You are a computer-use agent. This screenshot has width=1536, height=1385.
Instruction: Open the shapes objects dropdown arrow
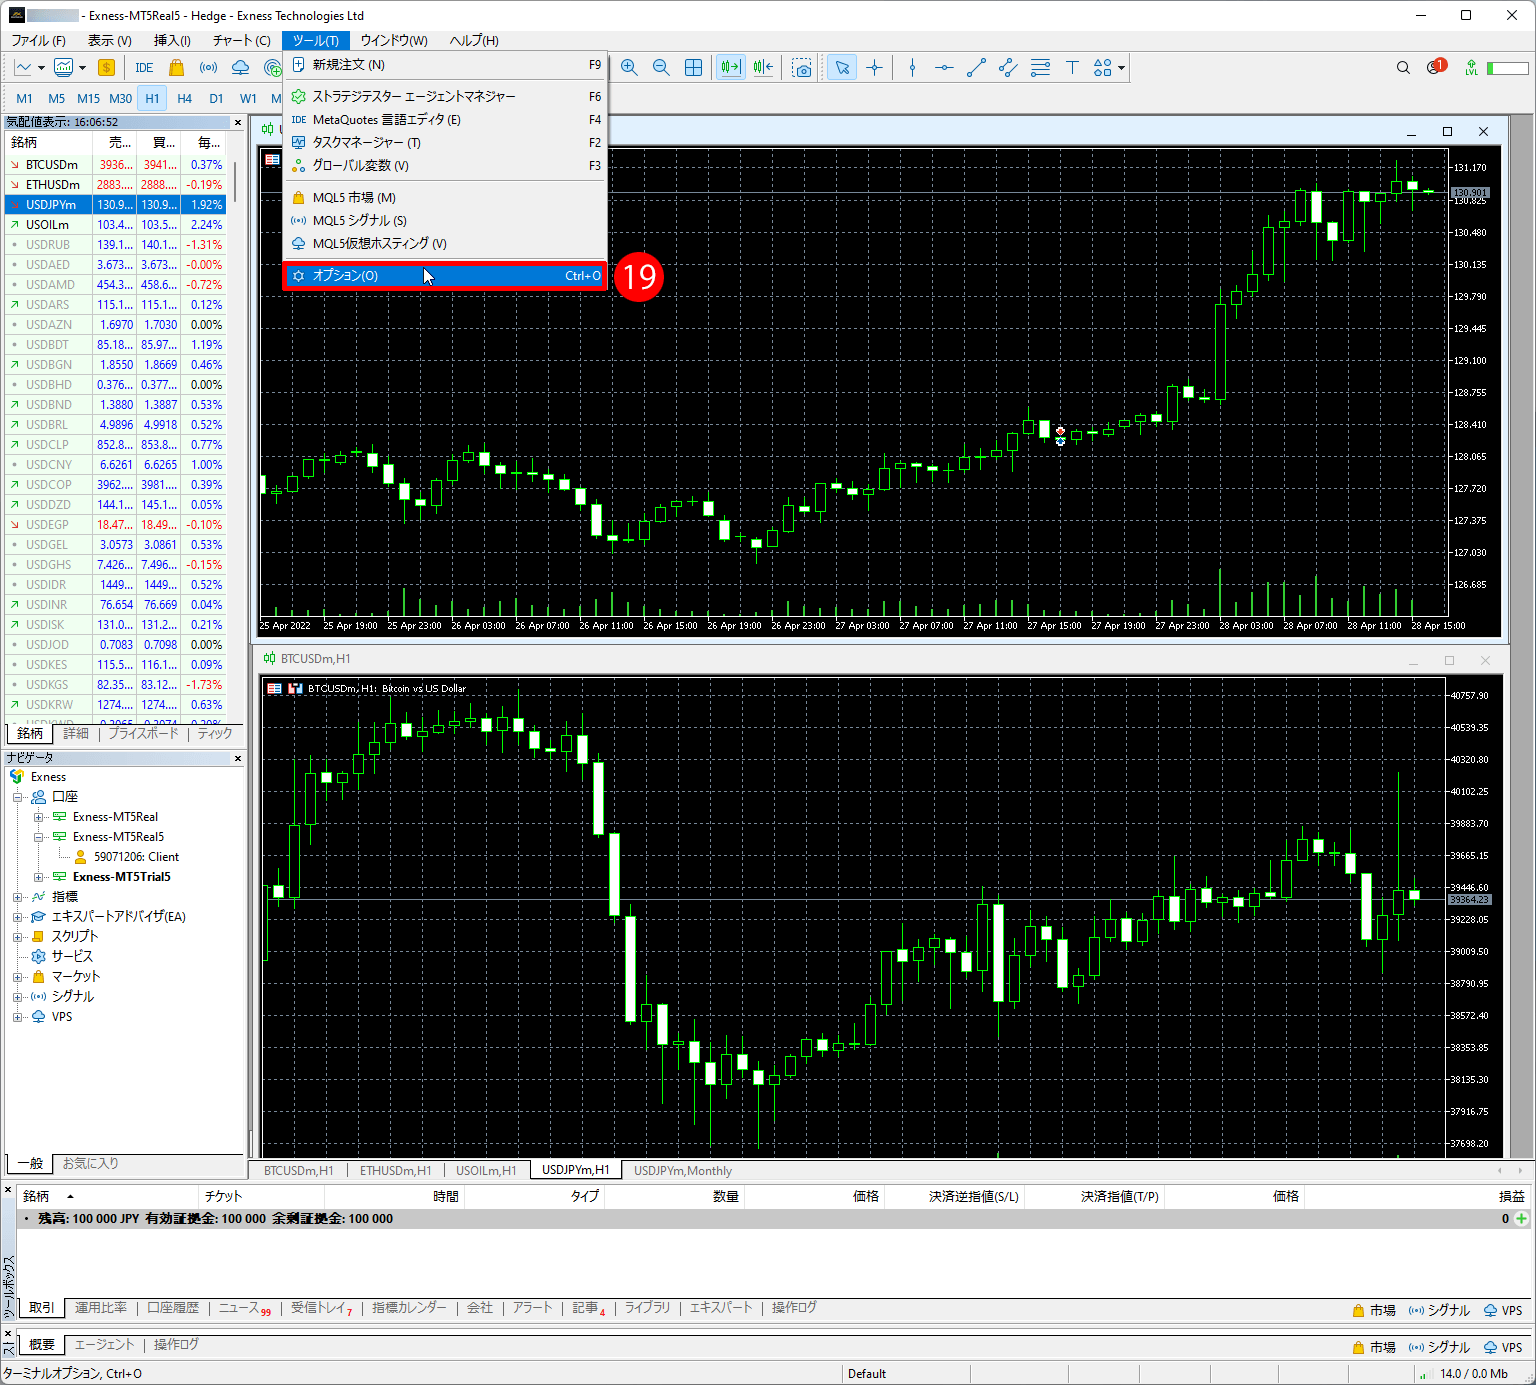[x=1122, y=68]
